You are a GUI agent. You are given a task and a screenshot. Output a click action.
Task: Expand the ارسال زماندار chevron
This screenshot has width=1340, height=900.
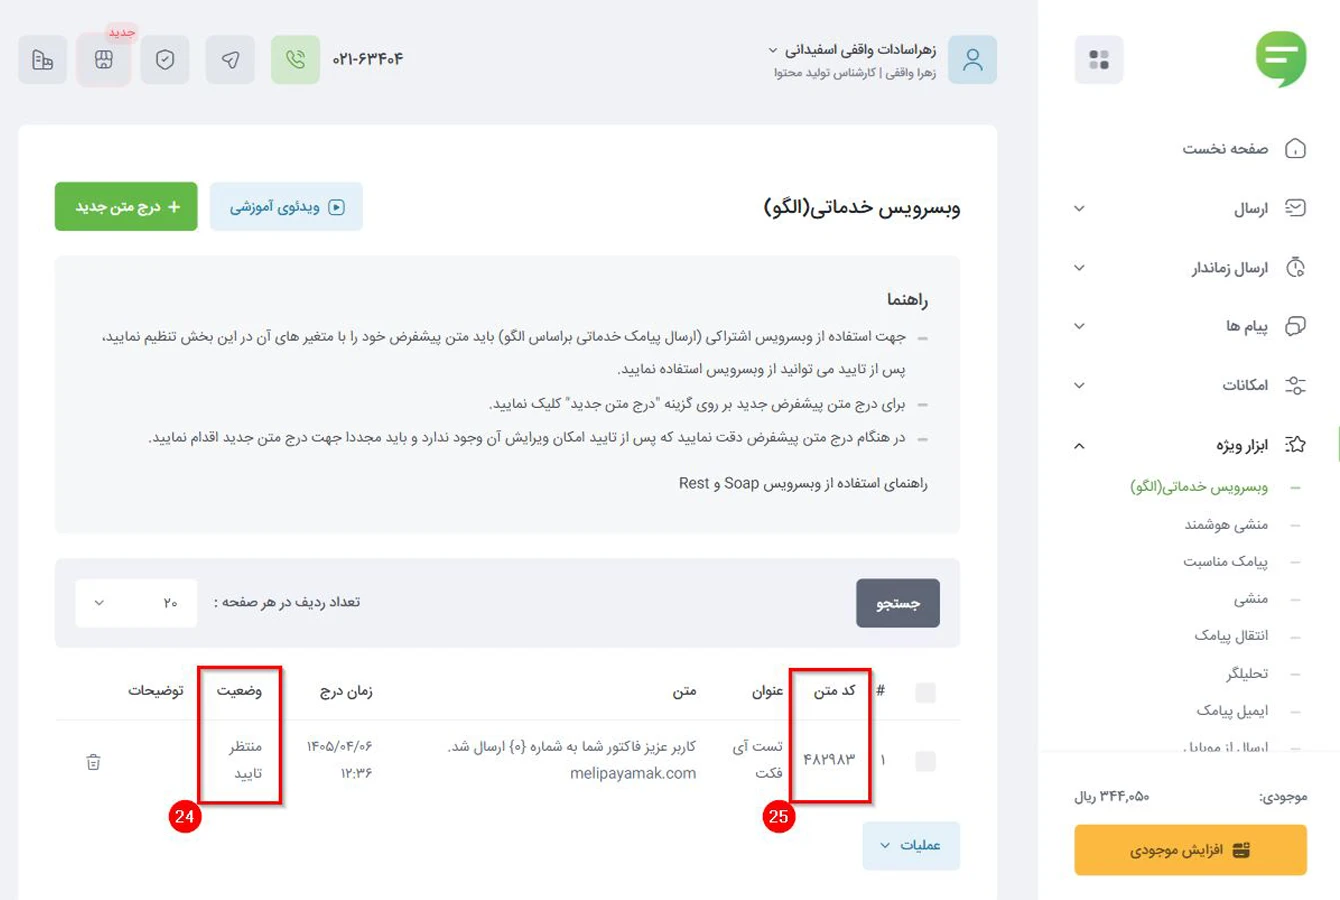click(1079, 268)
